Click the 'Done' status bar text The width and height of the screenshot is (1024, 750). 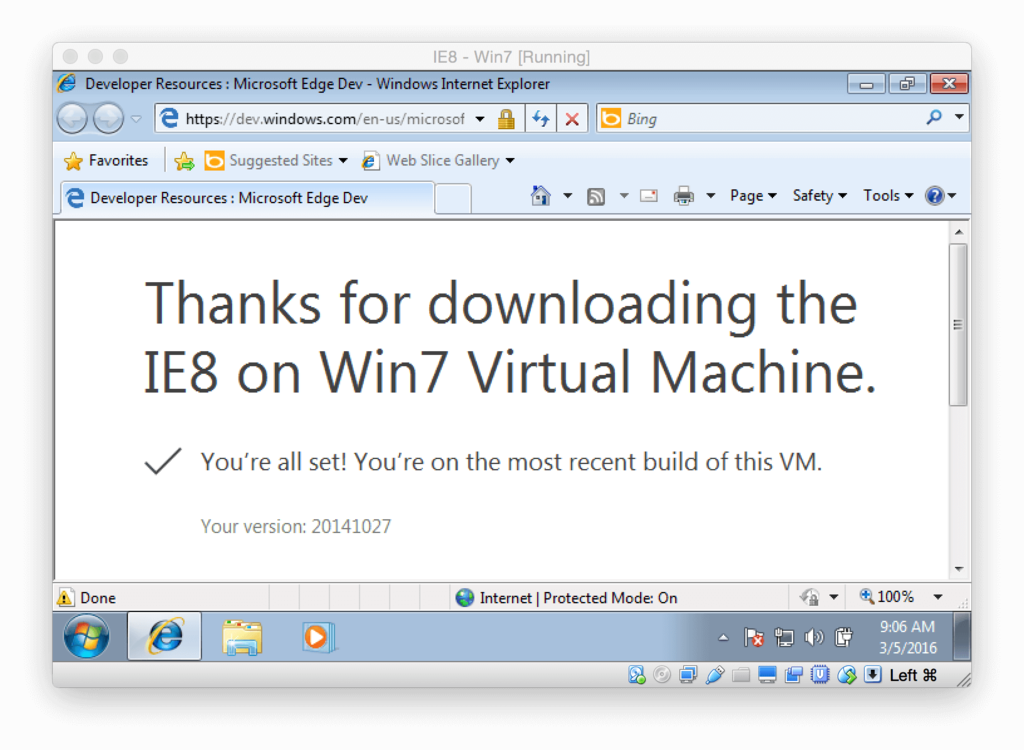(x=98, y=598)
